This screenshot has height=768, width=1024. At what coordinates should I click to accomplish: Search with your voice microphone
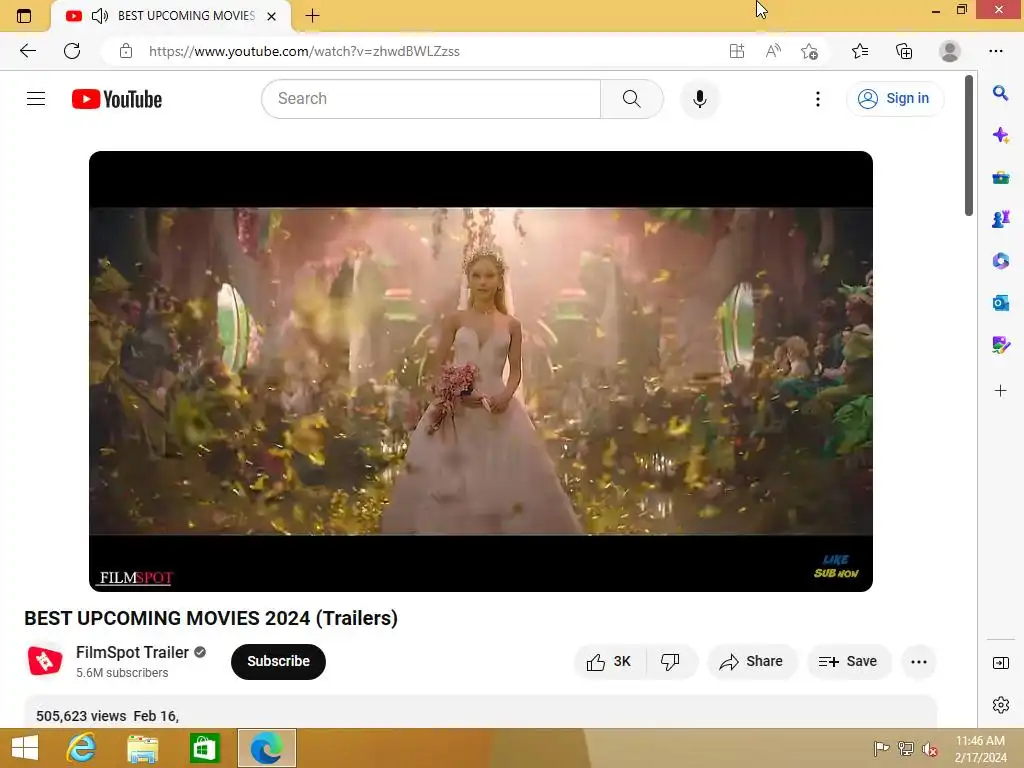click(x=699, y=99)
